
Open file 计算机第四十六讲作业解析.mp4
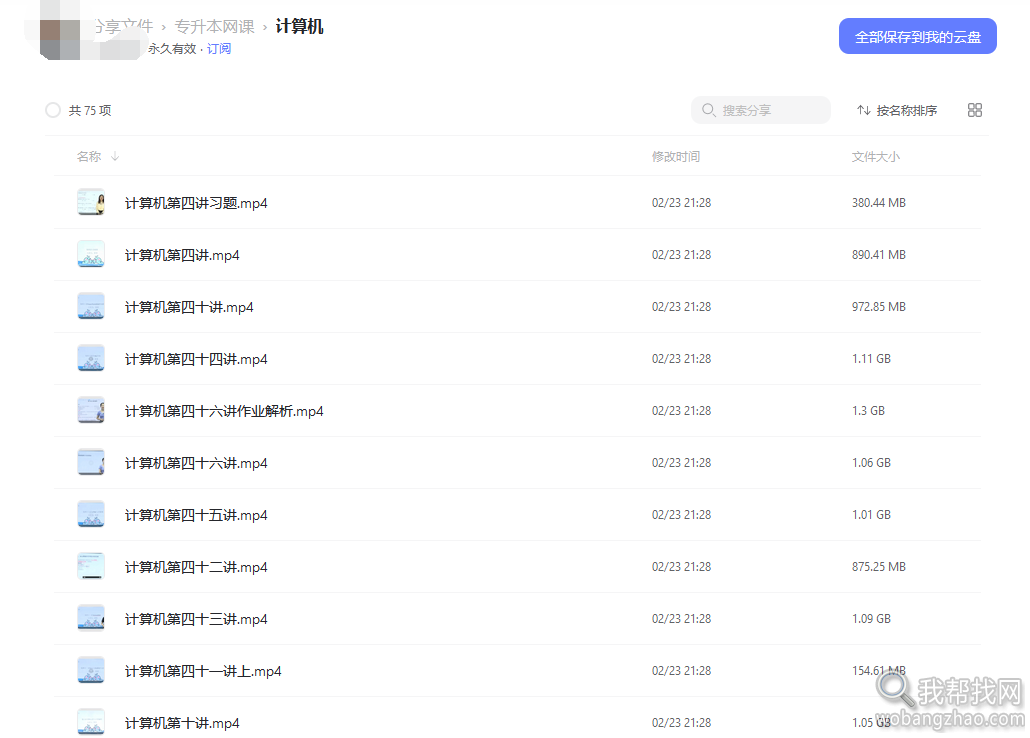[224, 411]
